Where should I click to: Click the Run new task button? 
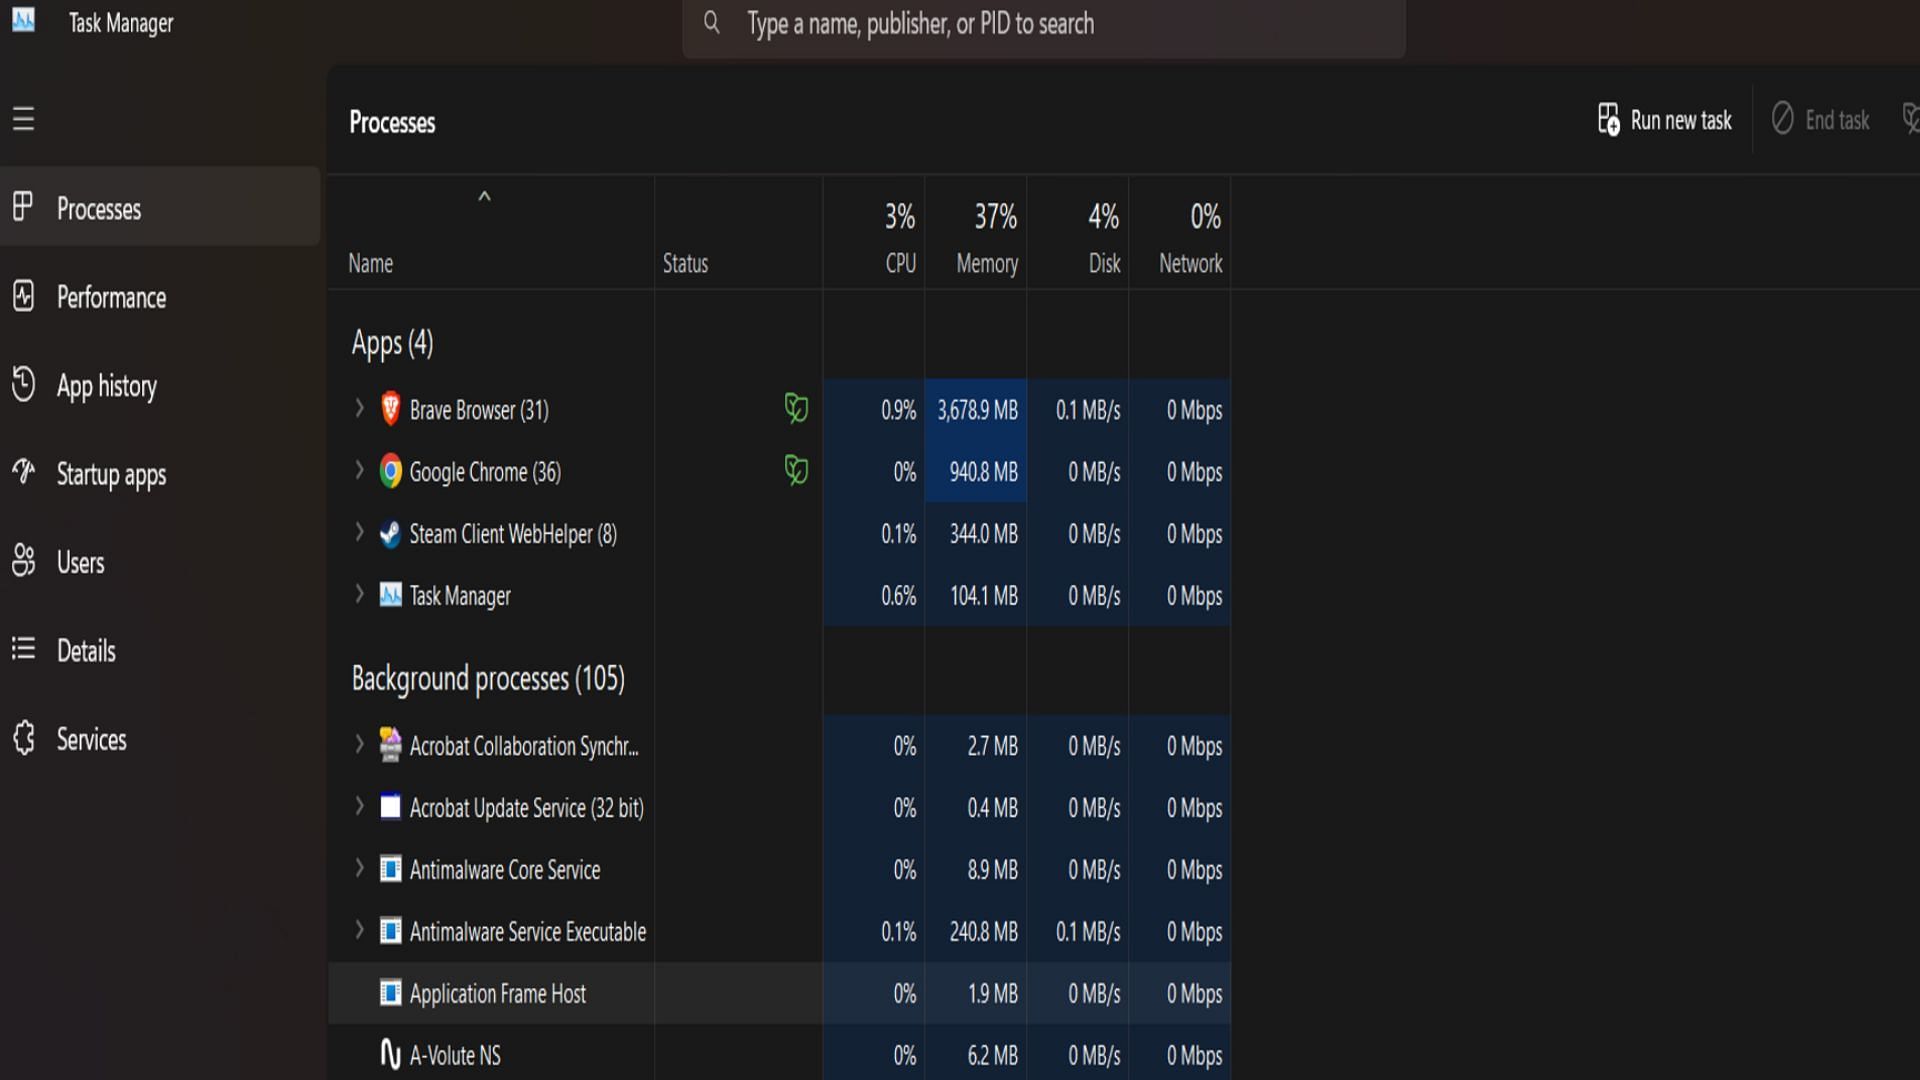[x=1665, y=120]
